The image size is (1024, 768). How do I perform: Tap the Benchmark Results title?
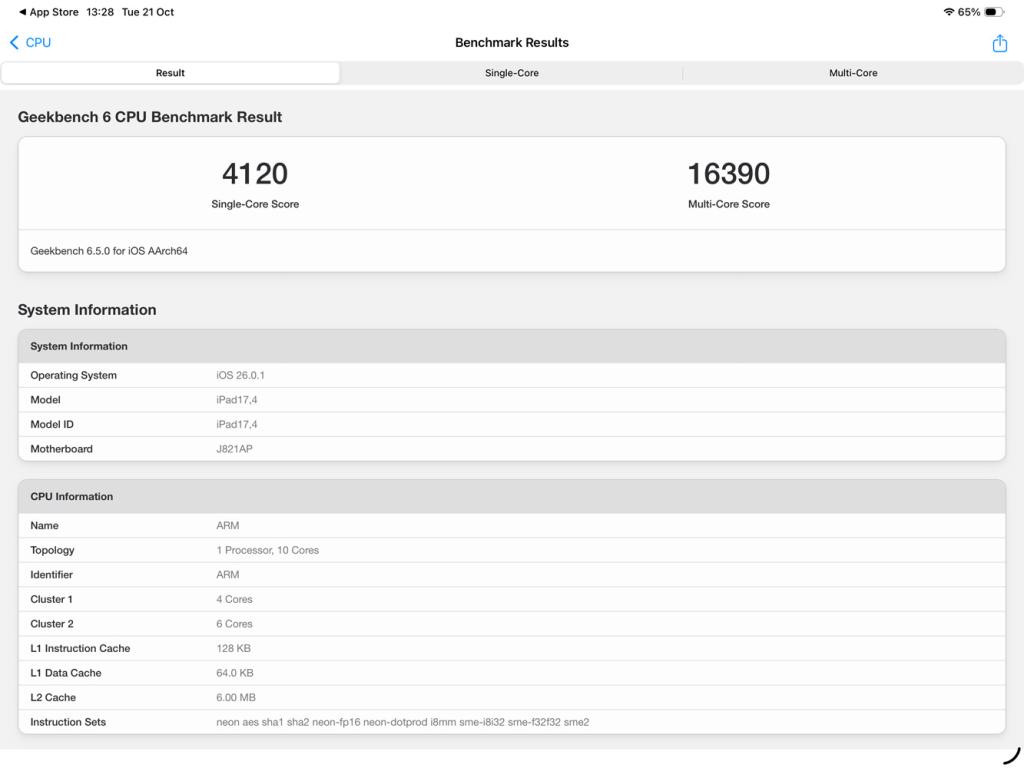click(x=511, y=43)
